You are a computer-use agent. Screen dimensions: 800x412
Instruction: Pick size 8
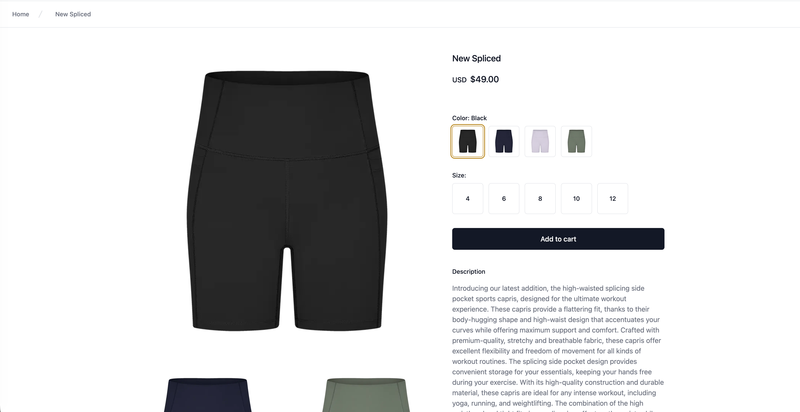540,199
